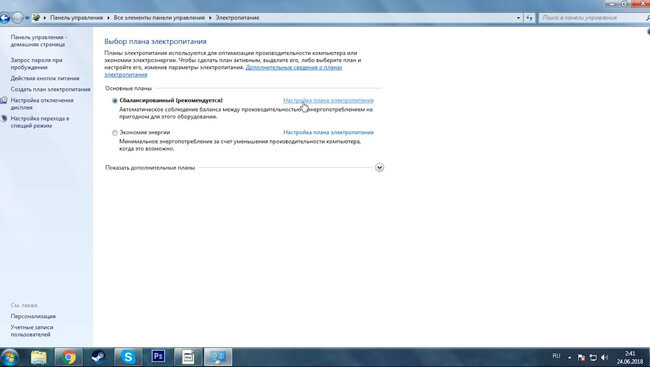650x367 pixels.
Task: Click volume speaker icon in tray
Action: pyautogui.click(x=605, y=357)
